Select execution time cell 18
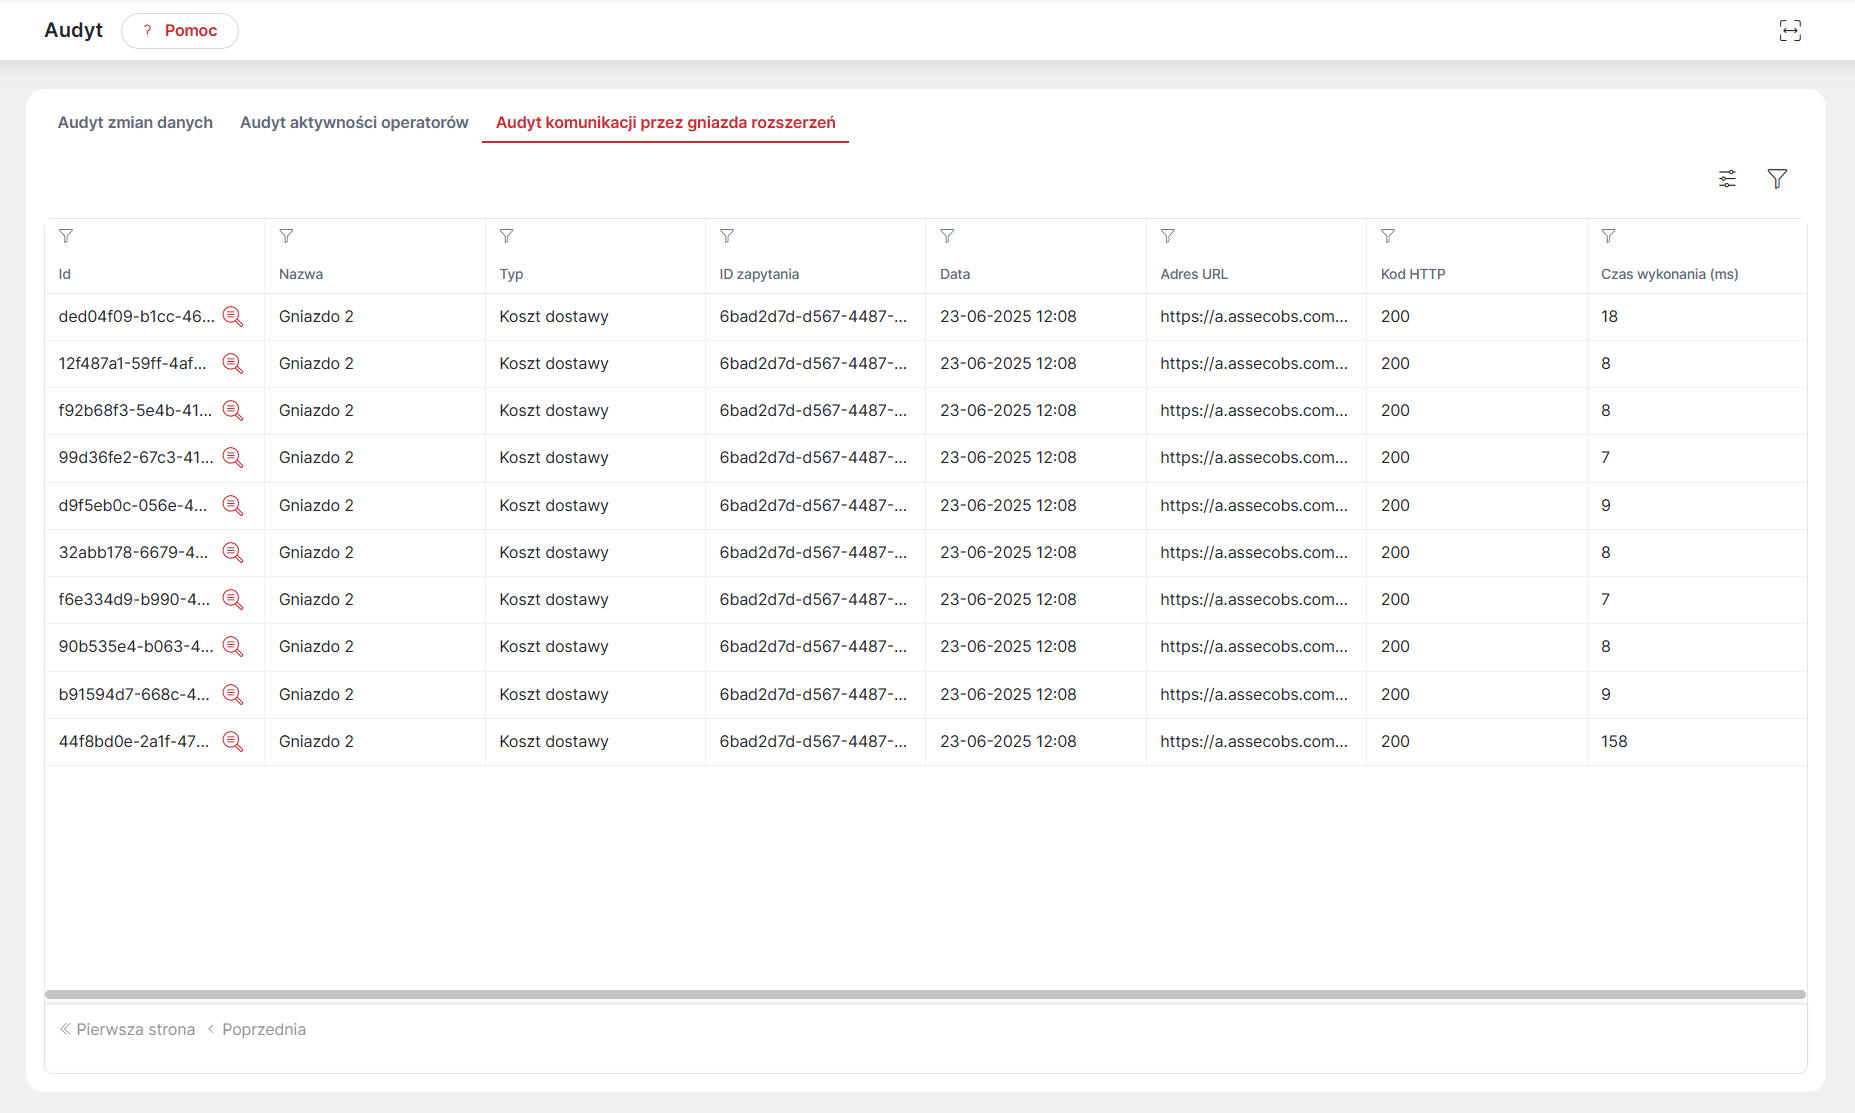Viewport: 1855px width, 1113px height. click(1609, 317)
